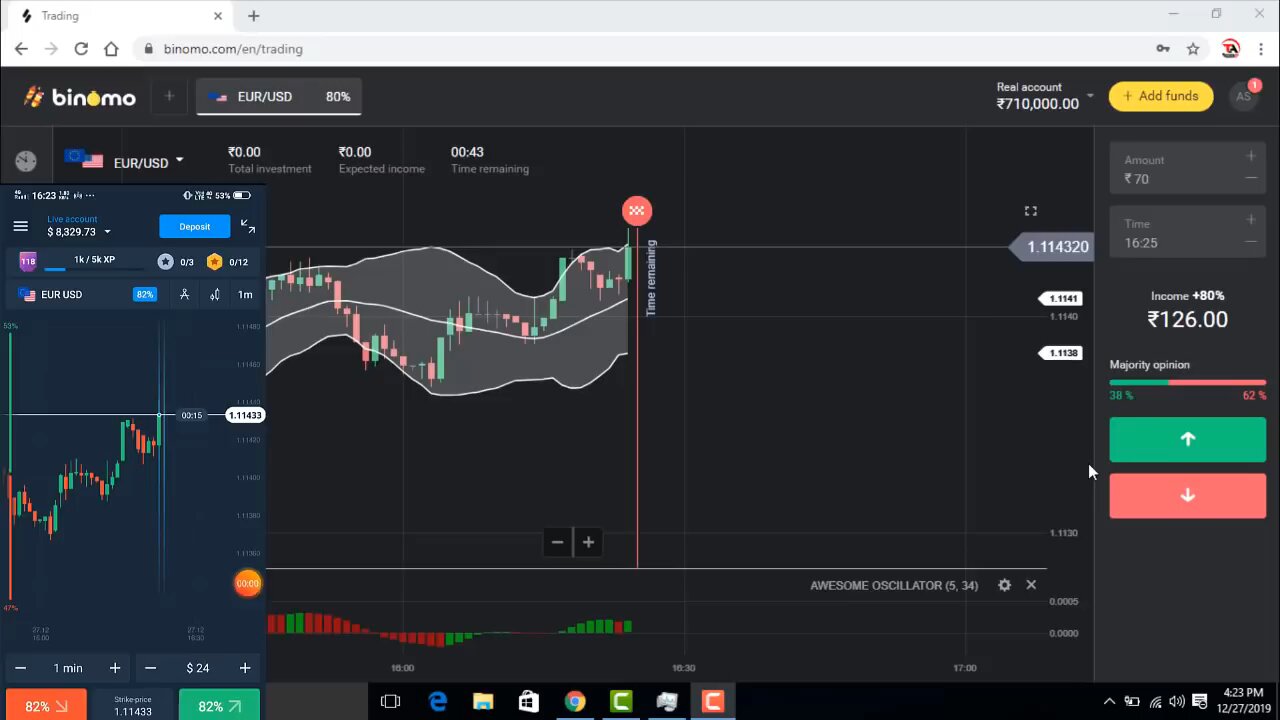
Task: Switch to the Trading browser tab
Action: click(x=122, y=16)
